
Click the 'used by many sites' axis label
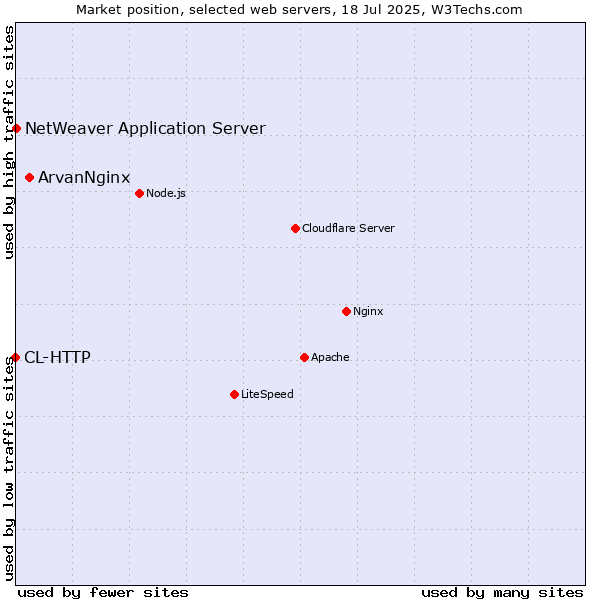502,593
